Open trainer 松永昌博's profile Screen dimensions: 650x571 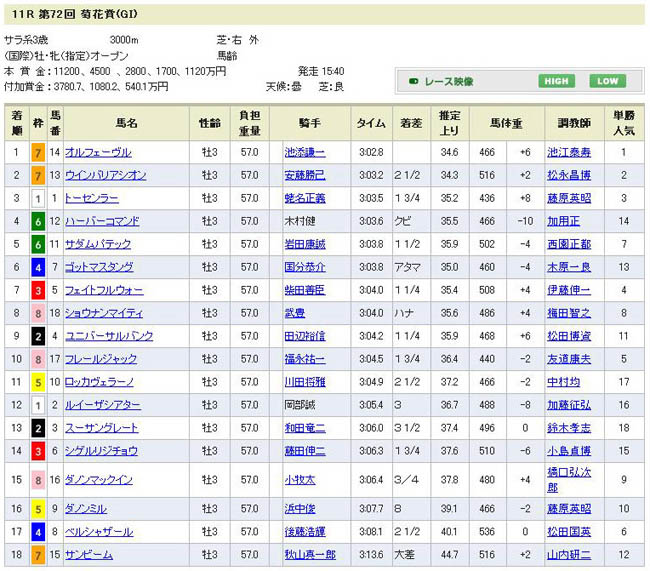[570, 175]
